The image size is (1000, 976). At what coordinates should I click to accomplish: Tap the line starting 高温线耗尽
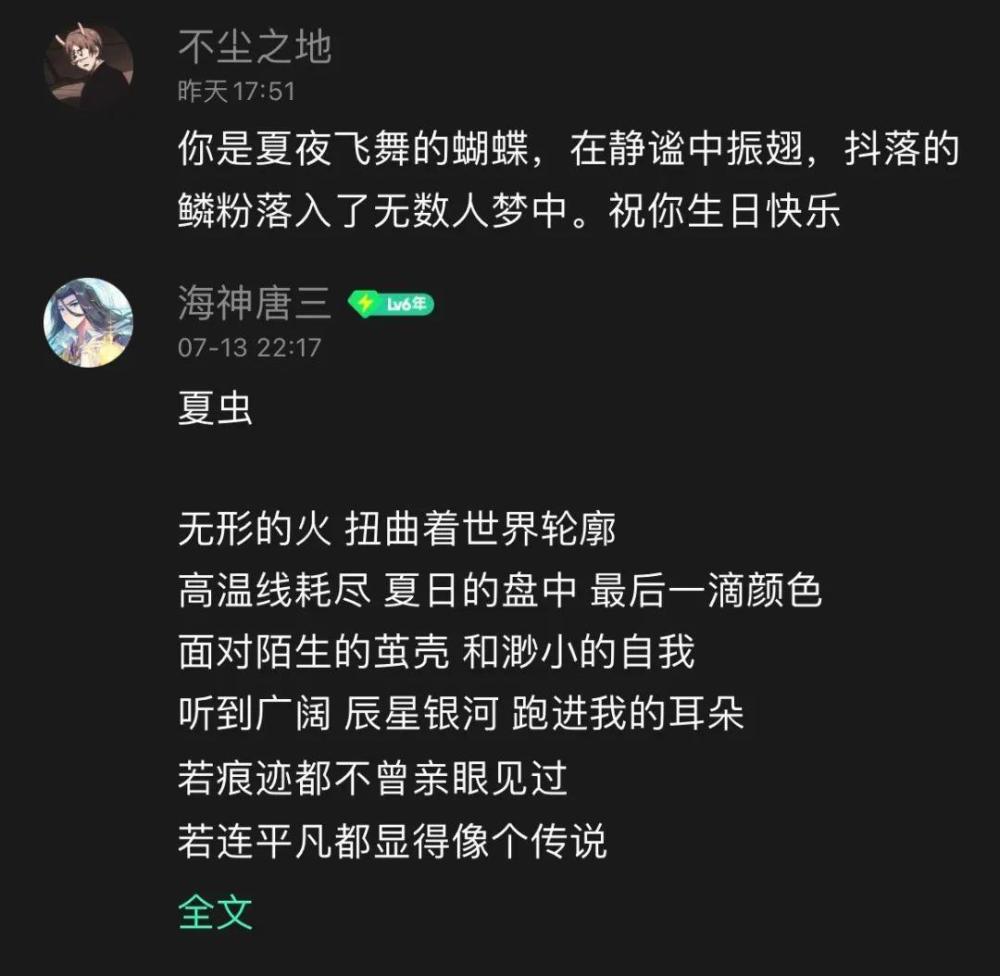tap(500, 590)
